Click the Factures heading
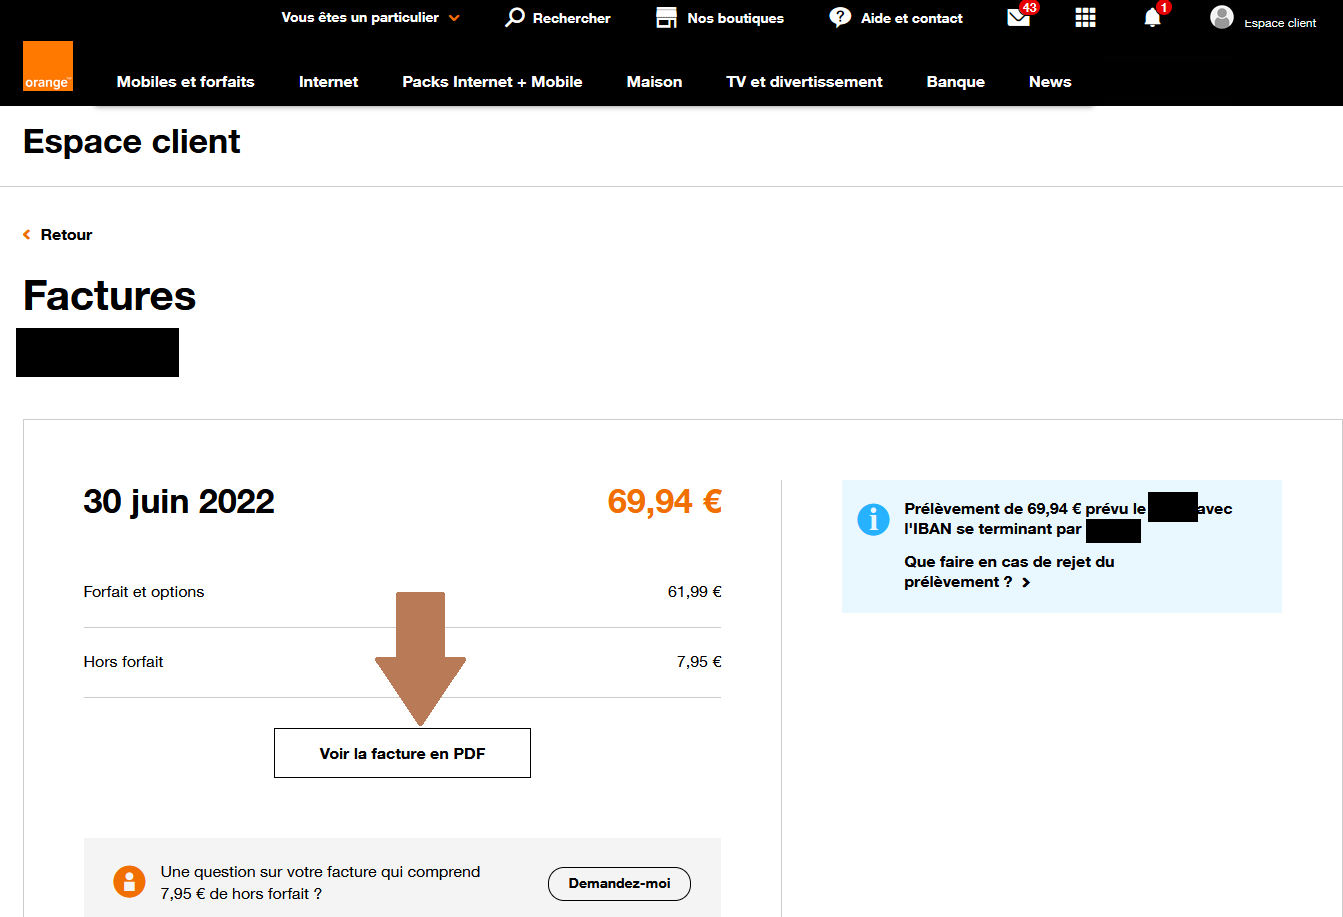 click(x=110, y=296)
